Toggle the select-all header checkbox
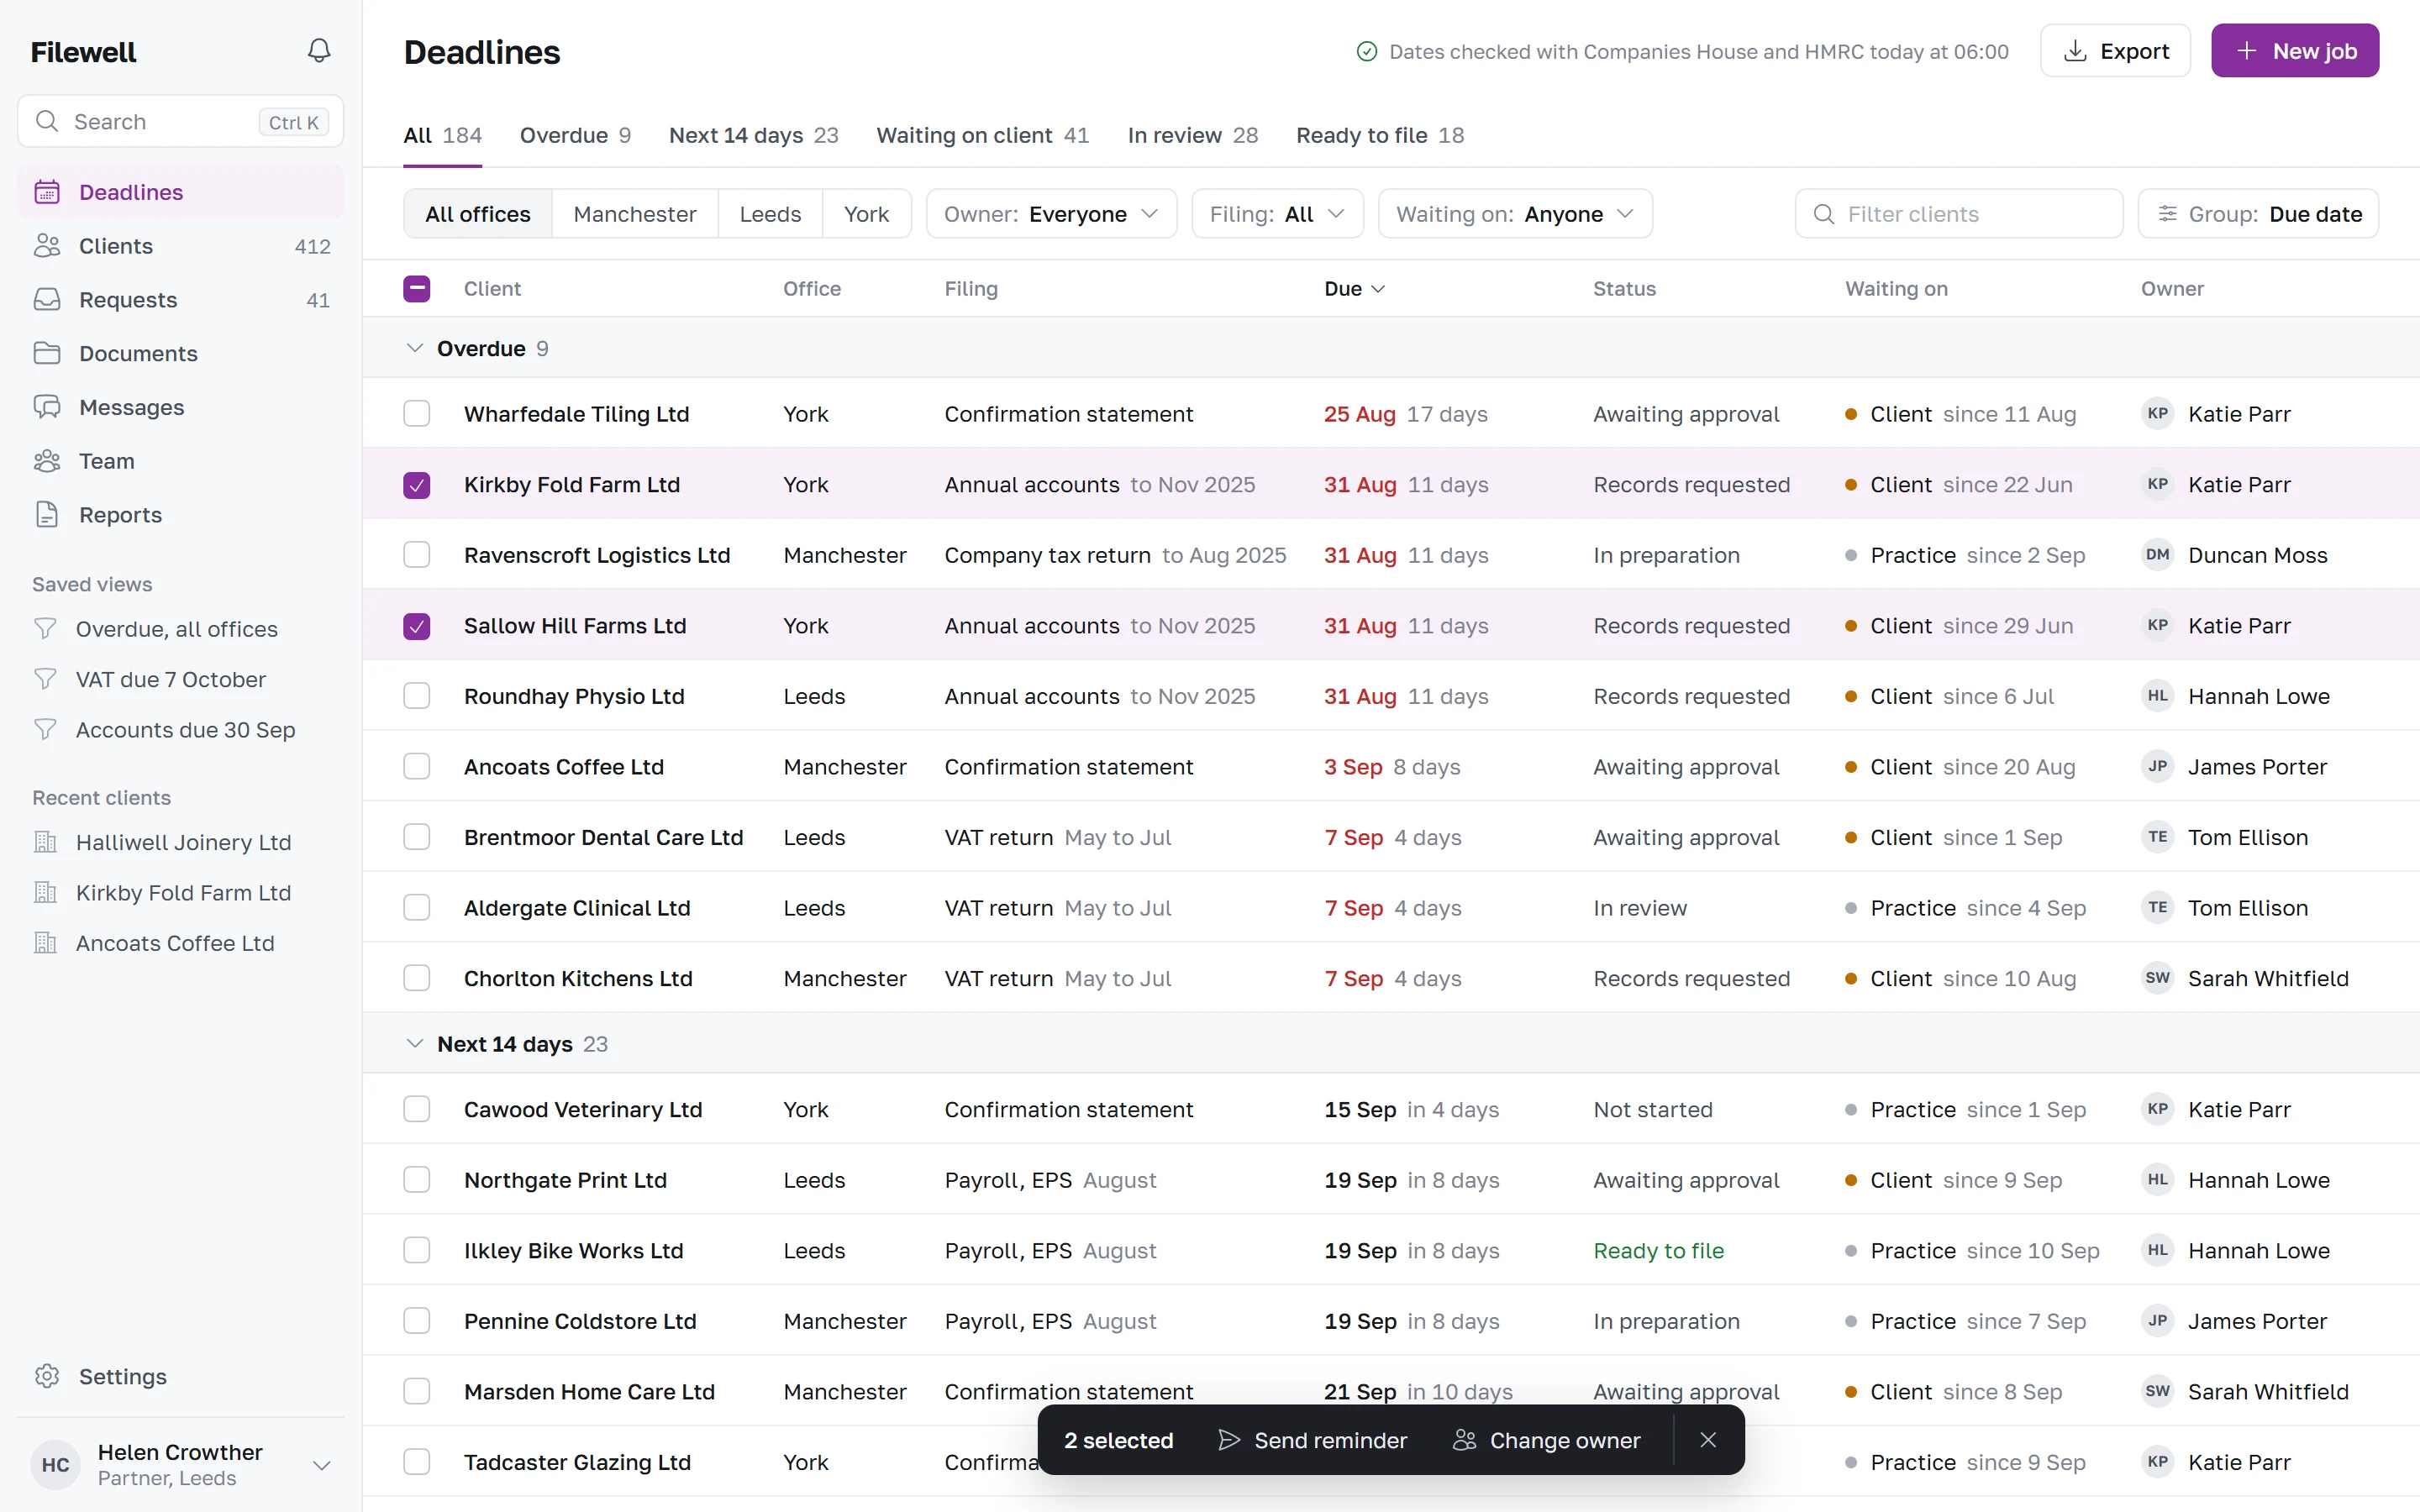 [417, 289]
